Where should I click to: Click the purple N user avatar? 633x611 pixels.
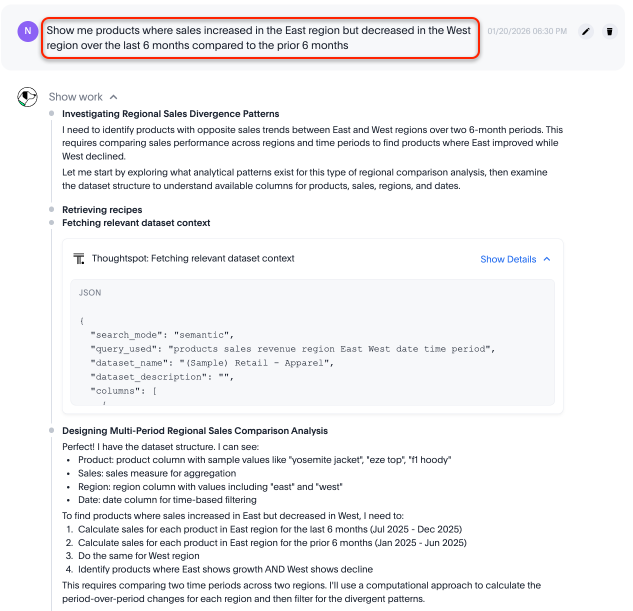click(x=26, y=32)
